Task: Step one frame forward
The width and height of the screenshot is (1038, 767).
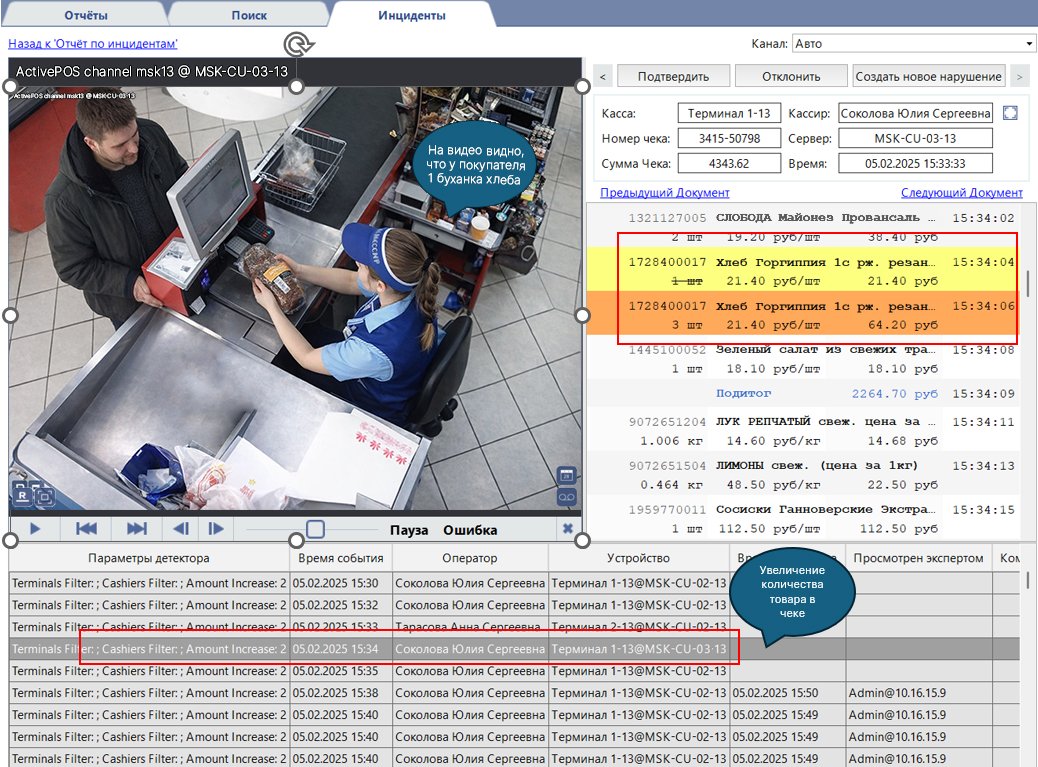Action: coord(215,529)
